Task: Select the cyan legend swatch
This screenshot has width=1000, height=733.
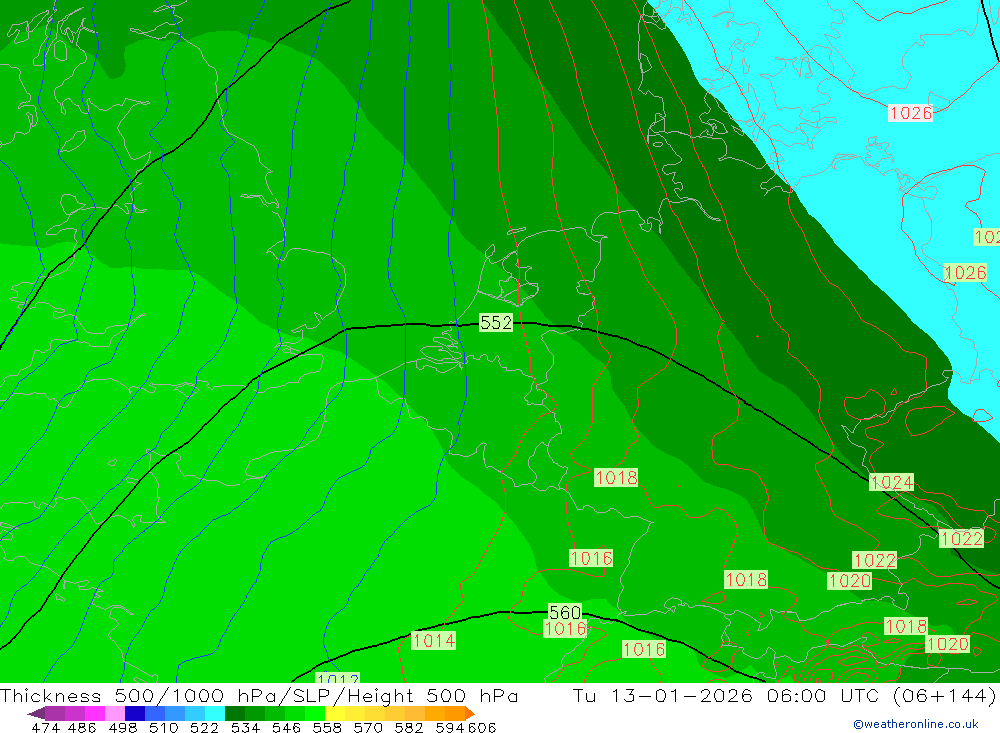Action: [x=215, y=713]
